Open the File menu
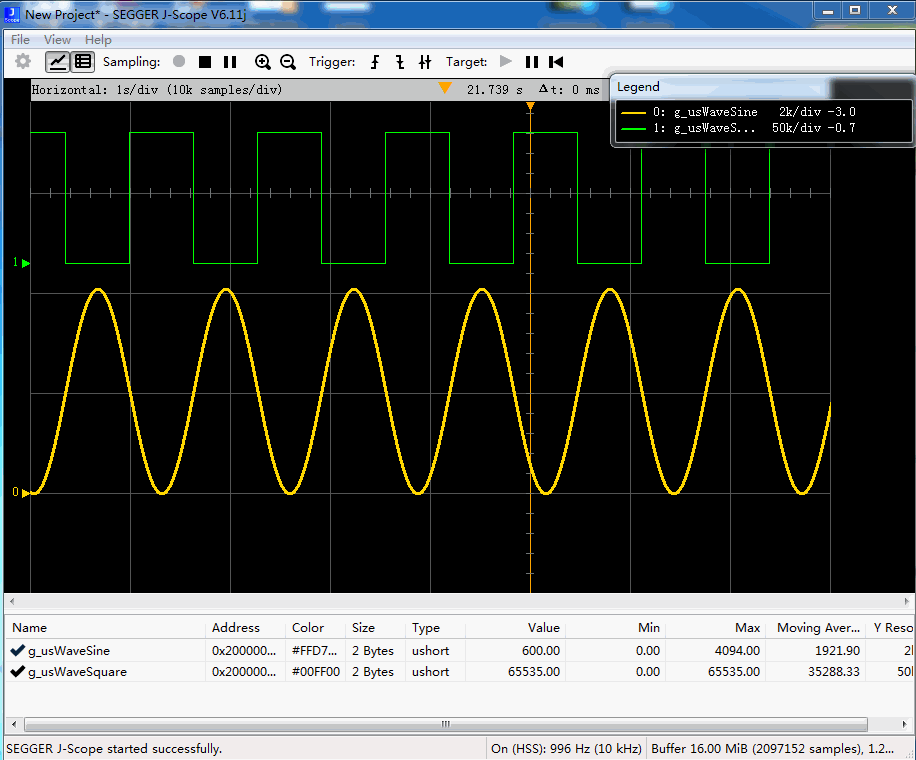Image resolution: width=916 pixels, height=760 pixels. (x=20, y=40)
